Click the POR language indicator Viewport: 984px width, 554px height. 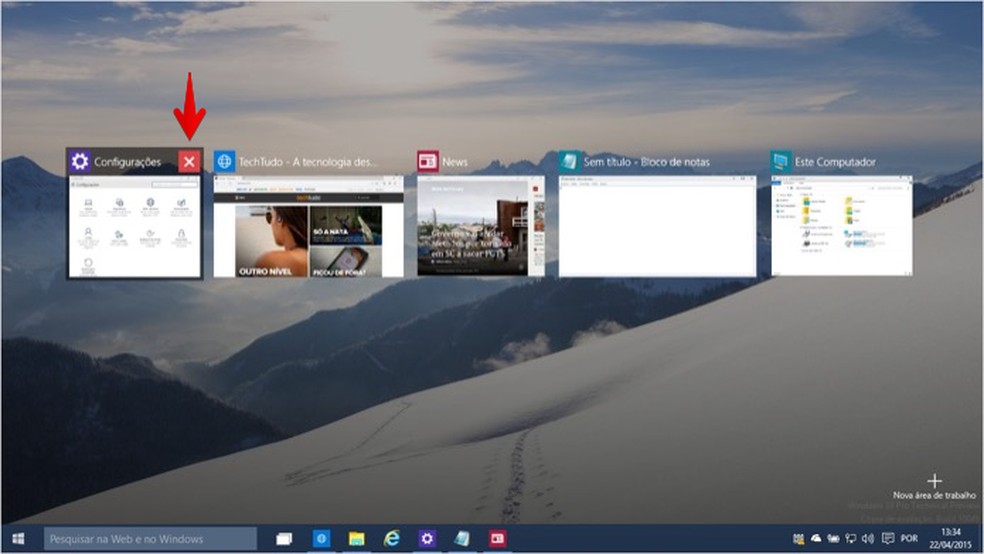coord(909,538)
